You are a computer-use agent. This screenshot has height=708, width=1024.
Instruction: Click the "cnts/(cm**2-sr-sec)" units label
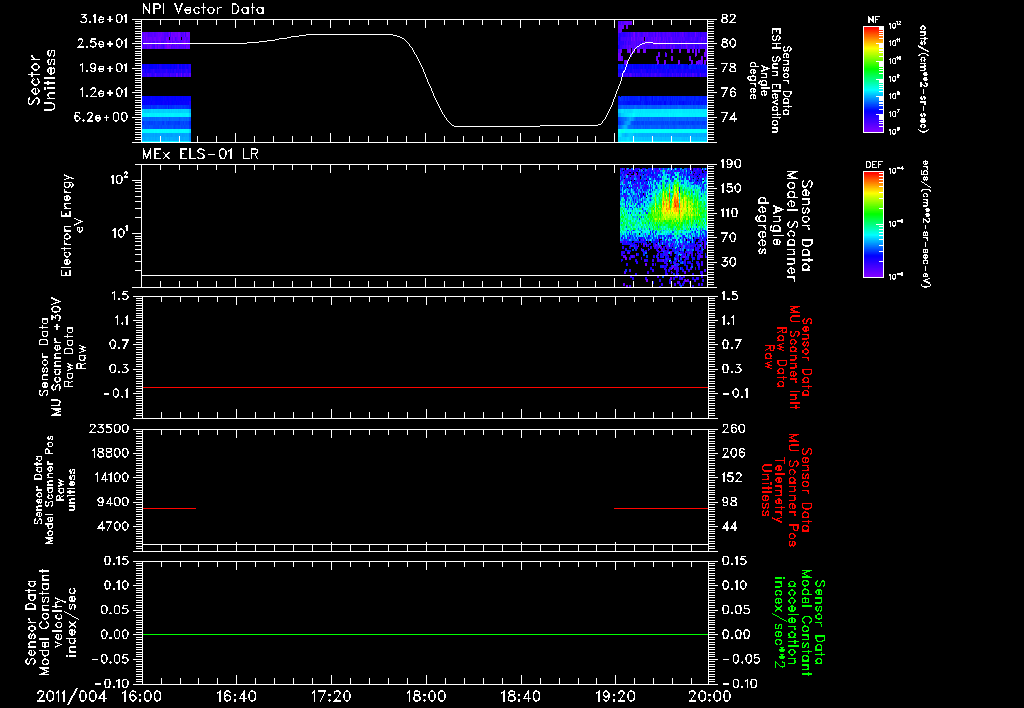point(923,78)
